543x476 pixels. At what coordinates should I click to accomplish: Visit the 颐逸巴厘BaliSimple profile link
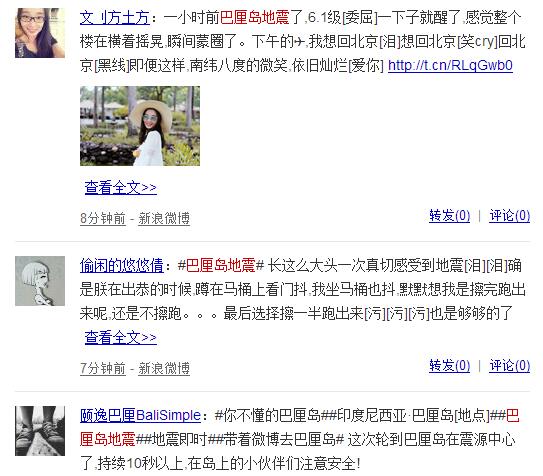coord(140,415)
